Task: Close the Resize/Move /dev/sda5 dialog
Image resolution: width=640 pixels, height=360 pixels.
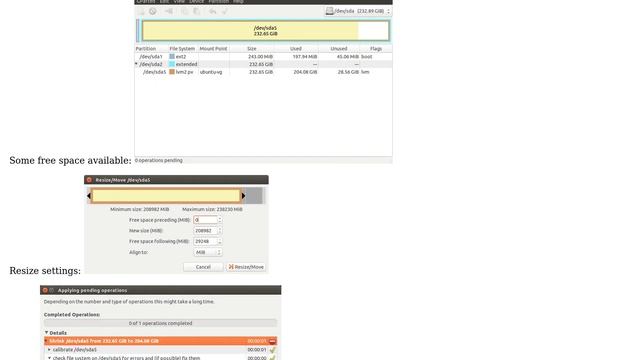Action: coord(89,180)
